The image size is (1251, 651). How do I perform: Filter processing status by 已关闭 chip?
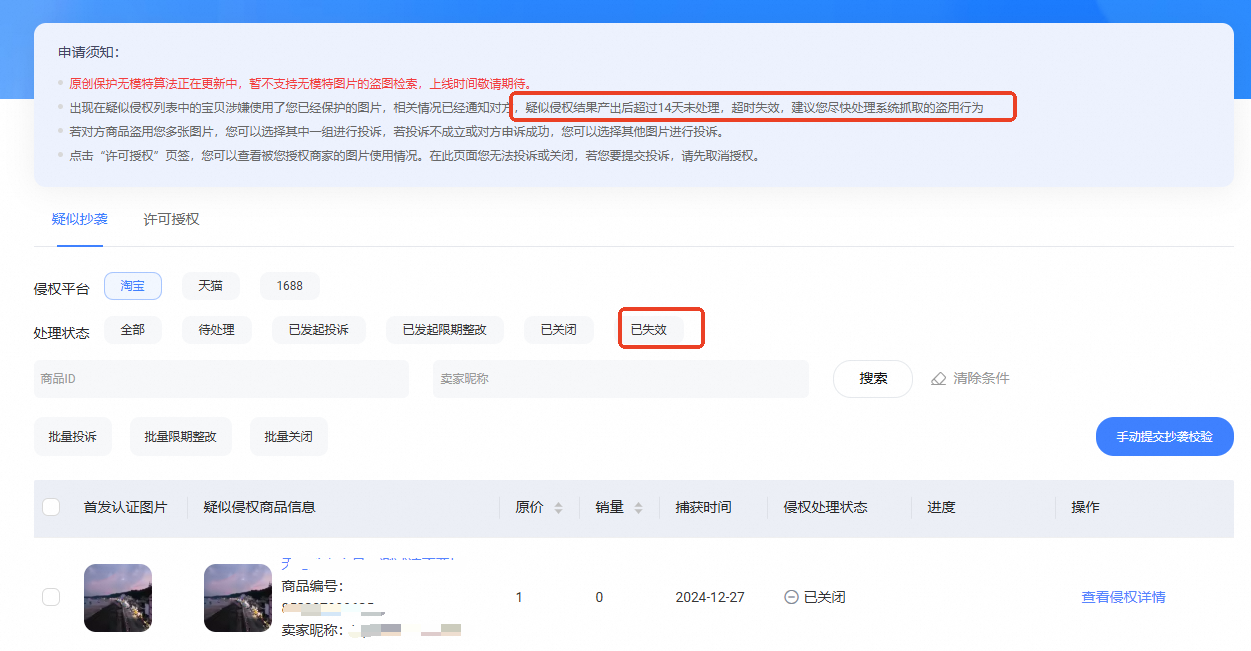(x=558, y=330)
